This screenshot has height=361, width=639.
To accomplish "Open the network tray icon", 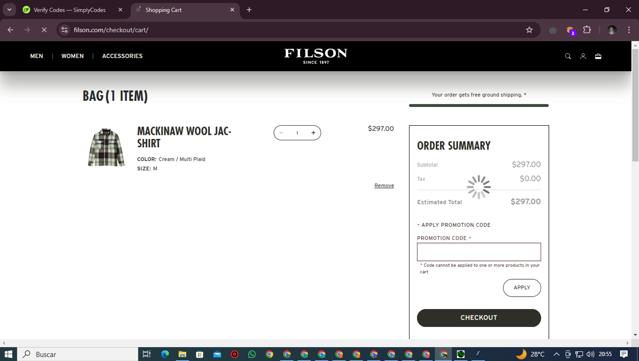I will click(x=579, y=354).
